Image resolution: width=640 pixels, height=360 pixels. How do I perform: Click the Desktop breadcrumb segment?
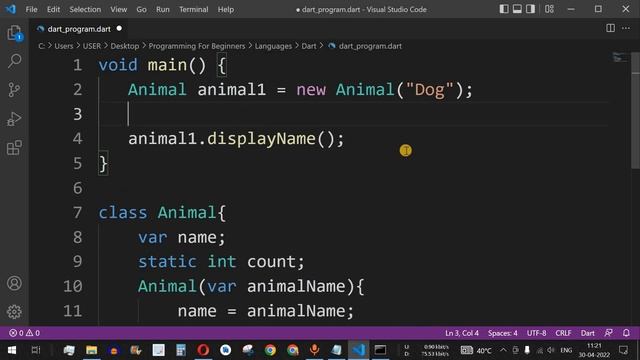(x=125, y=46)
